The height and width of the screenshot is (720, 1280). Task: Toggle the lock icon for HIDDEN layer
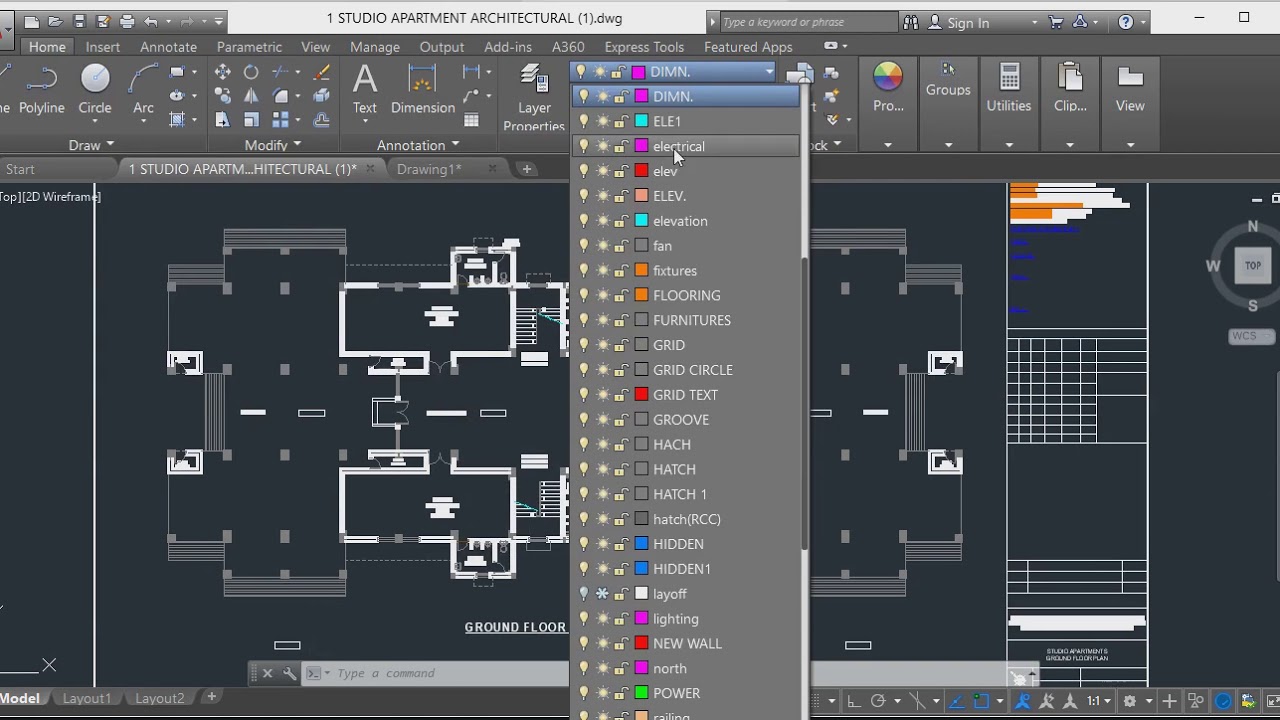coord(621,544)
